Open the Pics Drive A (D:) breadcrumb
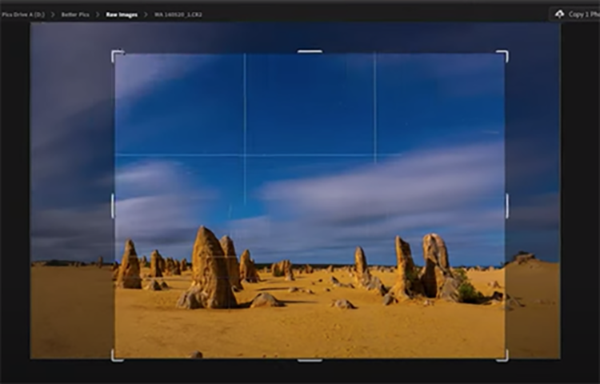This screenshot has width=600, height=384. (x=23, y=15)
